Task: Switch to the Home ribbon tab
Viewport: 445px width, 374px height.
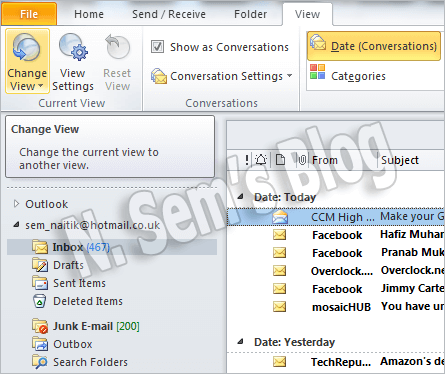Action: tap(89, 14)
